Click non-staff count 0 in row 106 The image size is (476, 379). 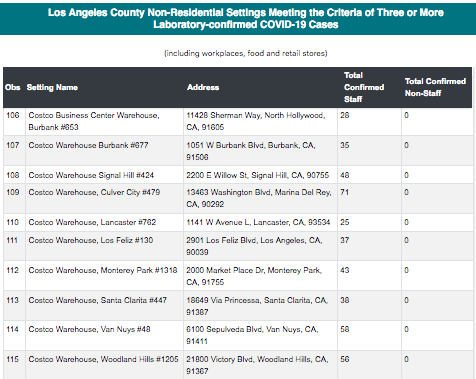(x=406, y=115)
